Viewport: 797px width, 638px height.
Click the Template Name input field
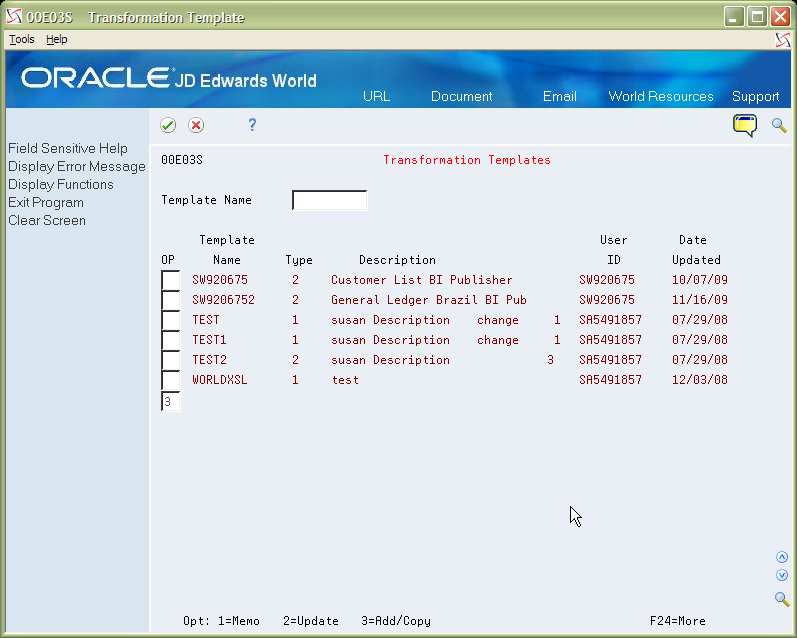[329, 200]
